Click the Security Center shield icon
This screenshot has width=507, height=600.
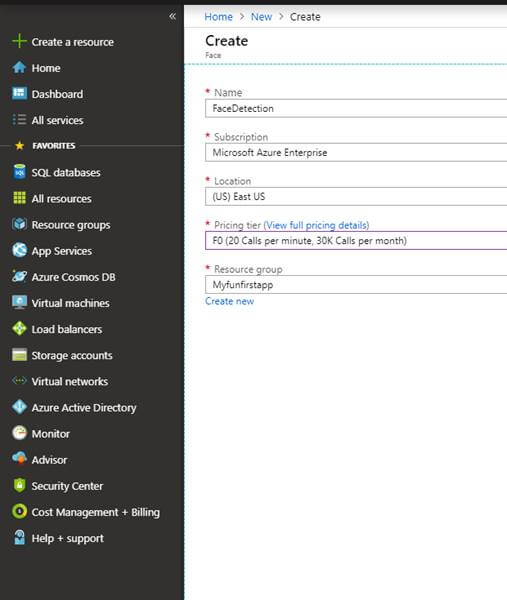click(19, 485)
